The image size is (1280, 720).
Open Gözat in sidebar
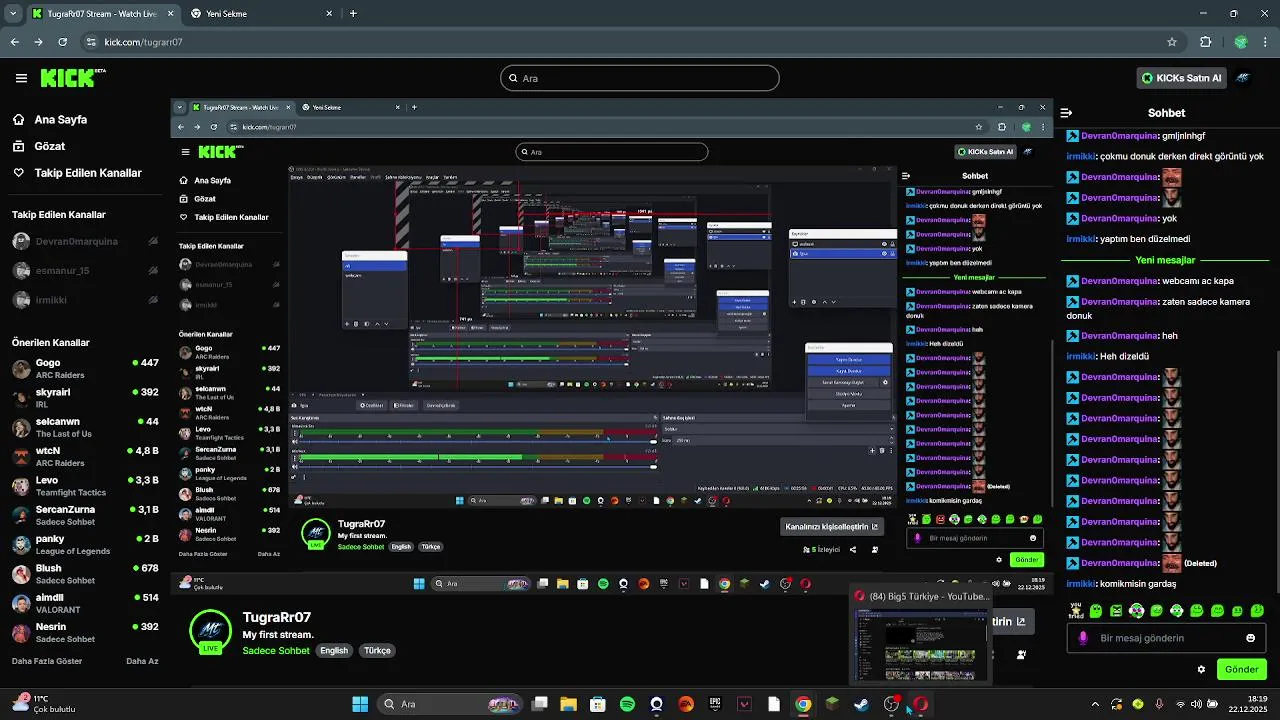[x=49, y=146]
